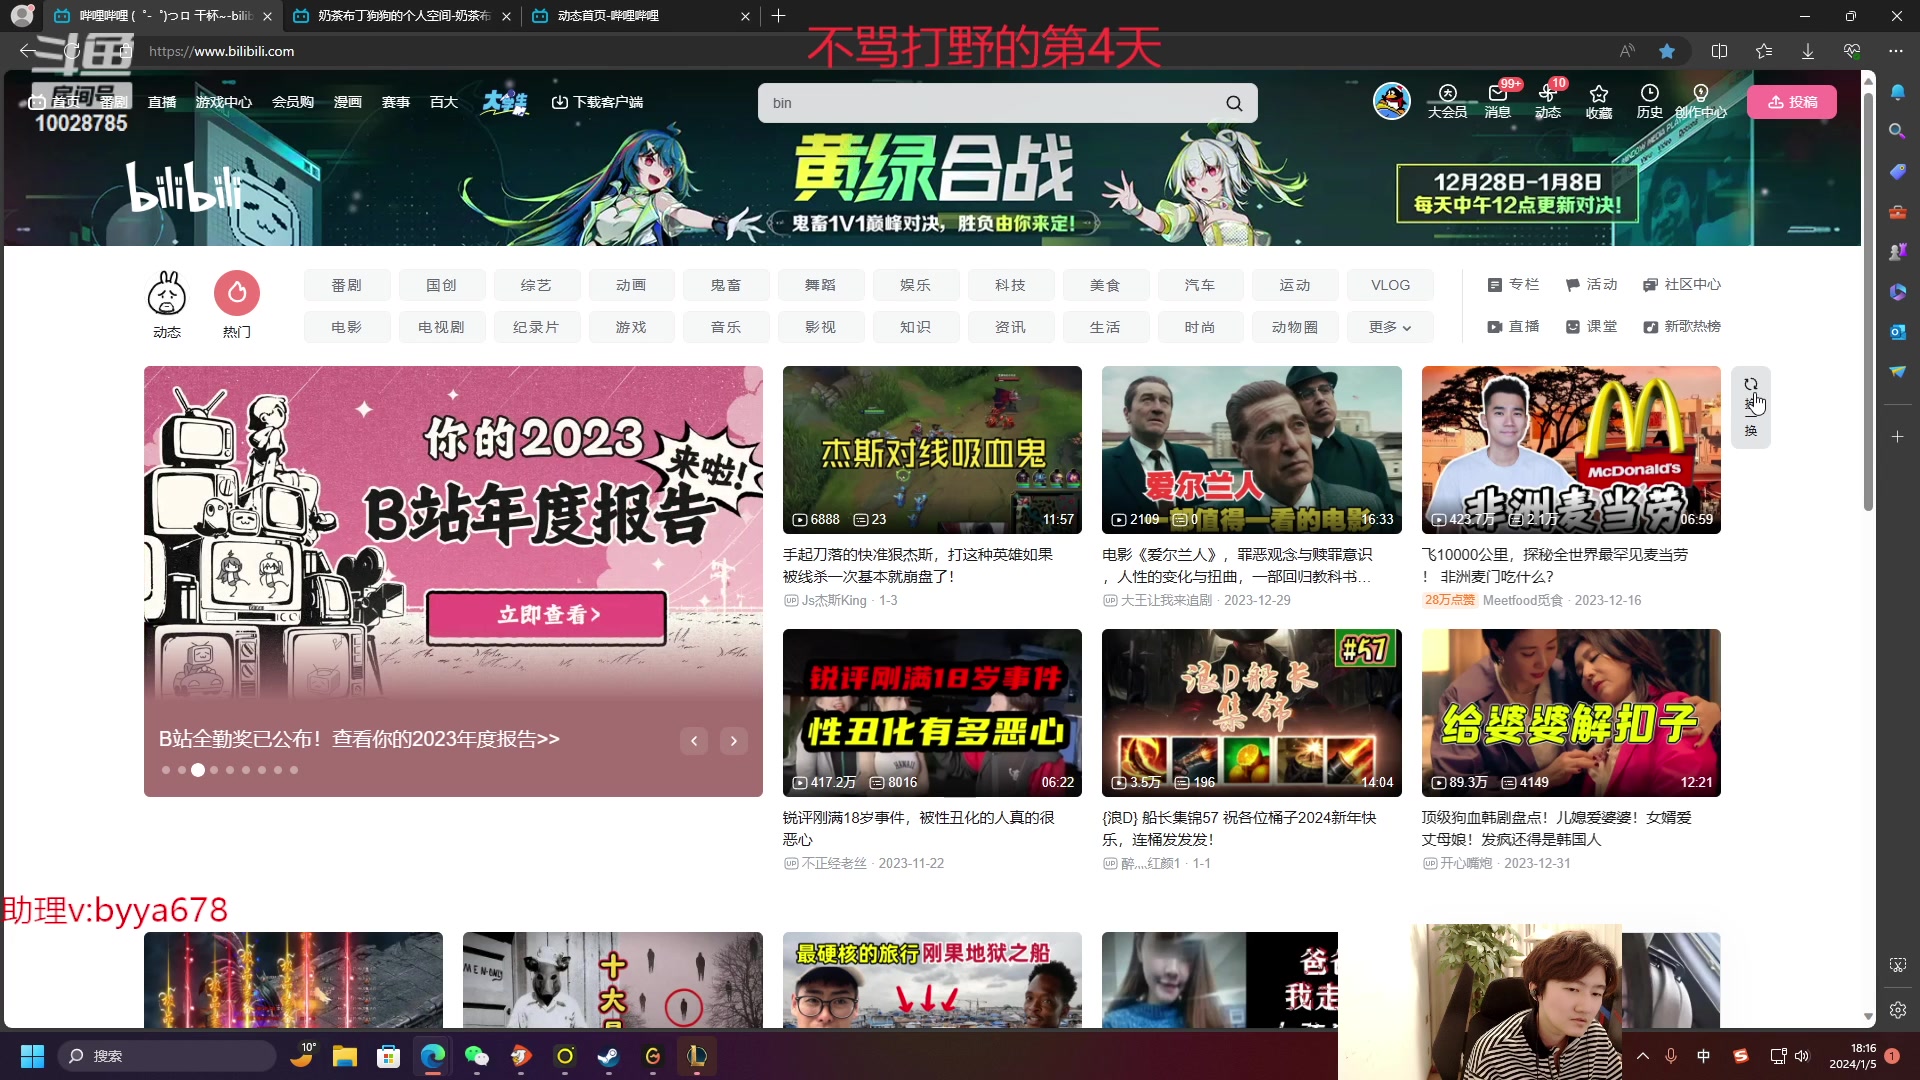
Task: Open the 番剧 category button
Action: [x=347, y=285]
